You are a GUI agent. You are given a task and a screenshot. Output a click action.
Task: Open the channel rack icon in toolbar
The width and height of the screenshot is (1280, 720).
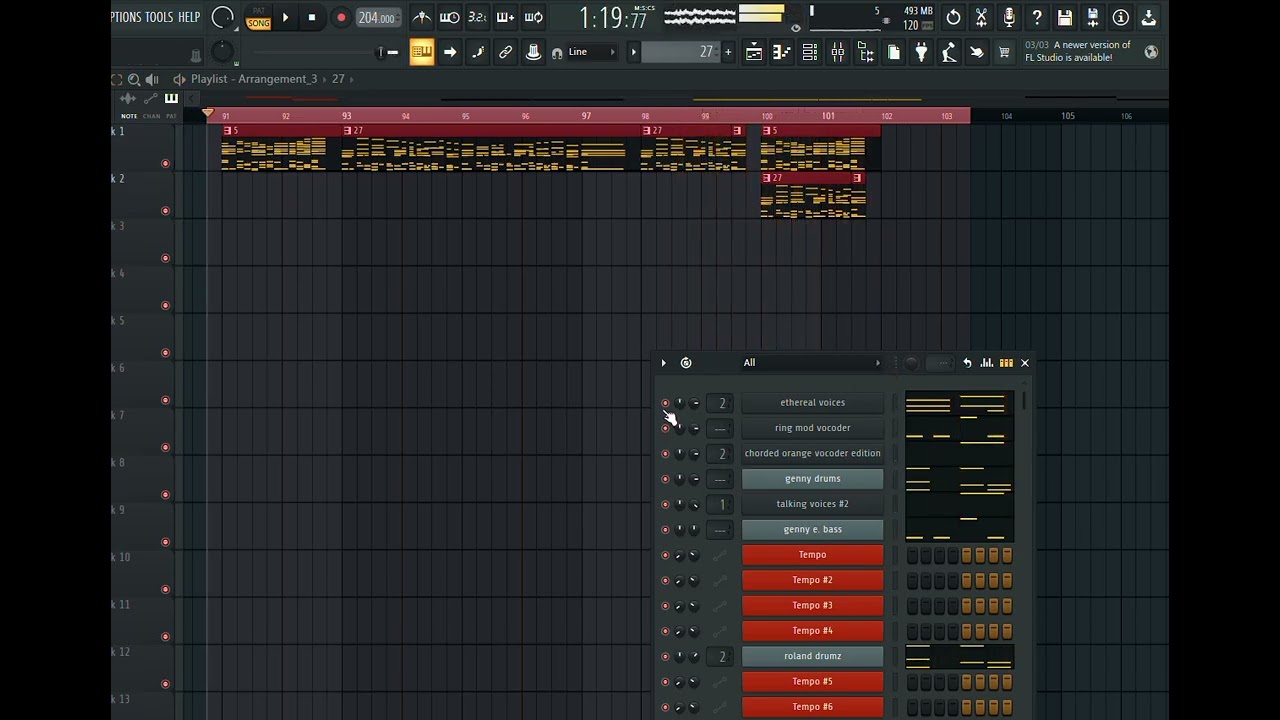(x=810, y=52)
